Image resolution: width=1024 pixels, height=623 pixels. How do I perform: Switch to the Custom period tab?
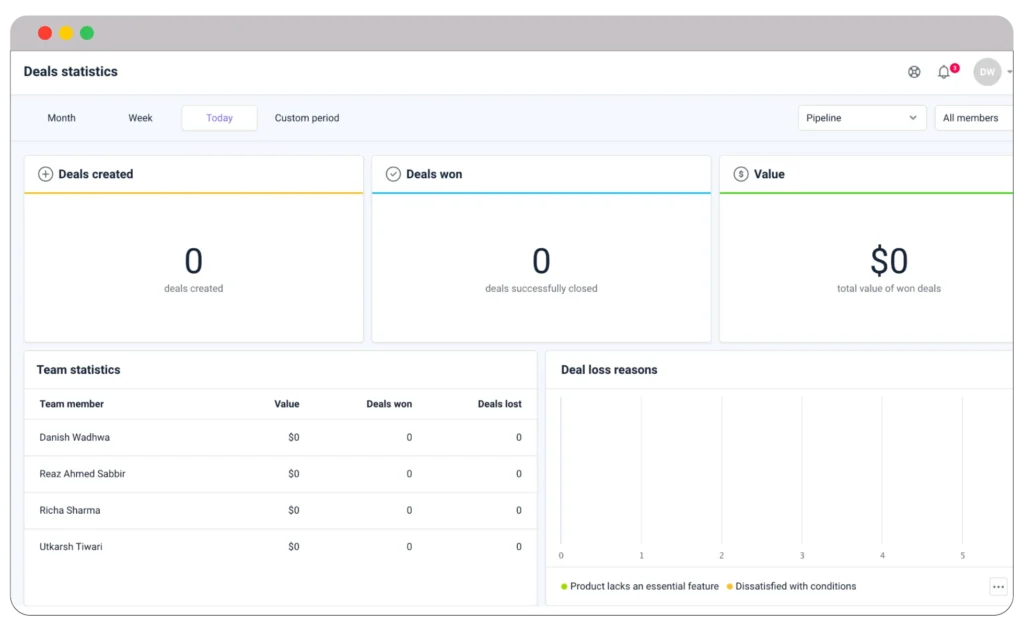[307, 117]
